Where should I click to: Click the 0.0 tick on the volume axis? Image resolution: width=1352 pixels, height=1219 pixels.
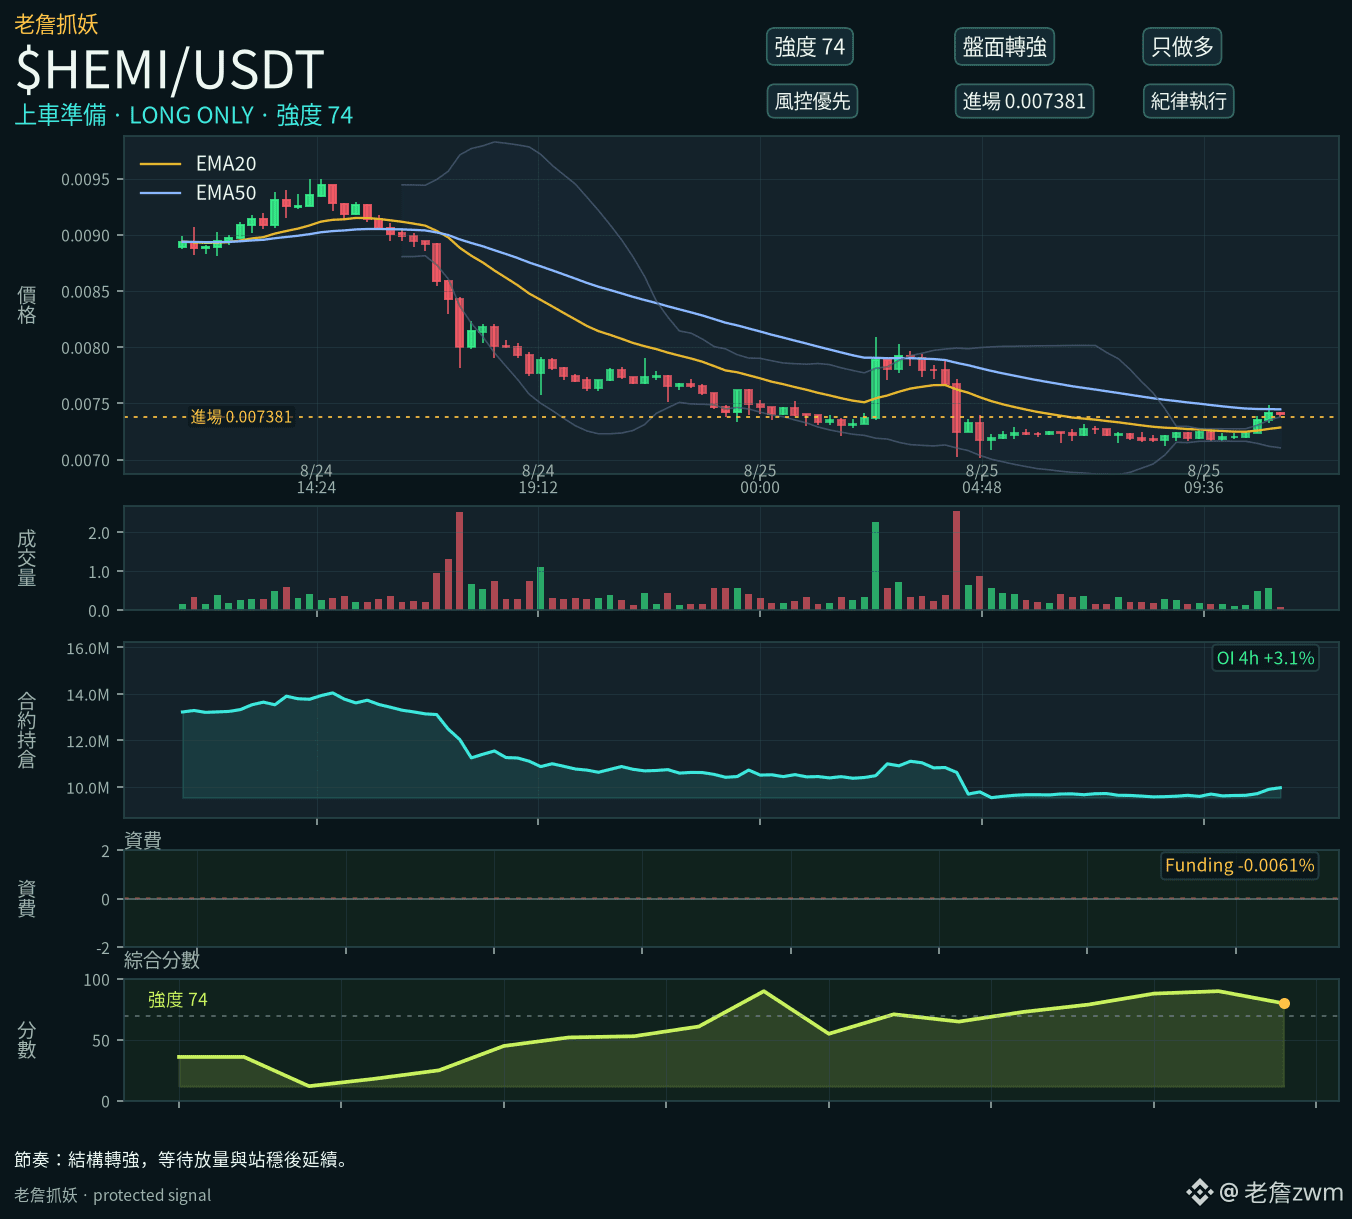[99, 611]
